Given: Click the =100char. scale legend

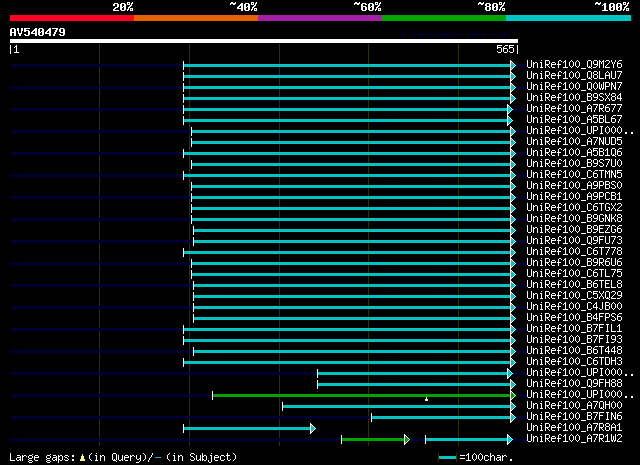Looking at the screenshot, I should click(x=476, y=457).
